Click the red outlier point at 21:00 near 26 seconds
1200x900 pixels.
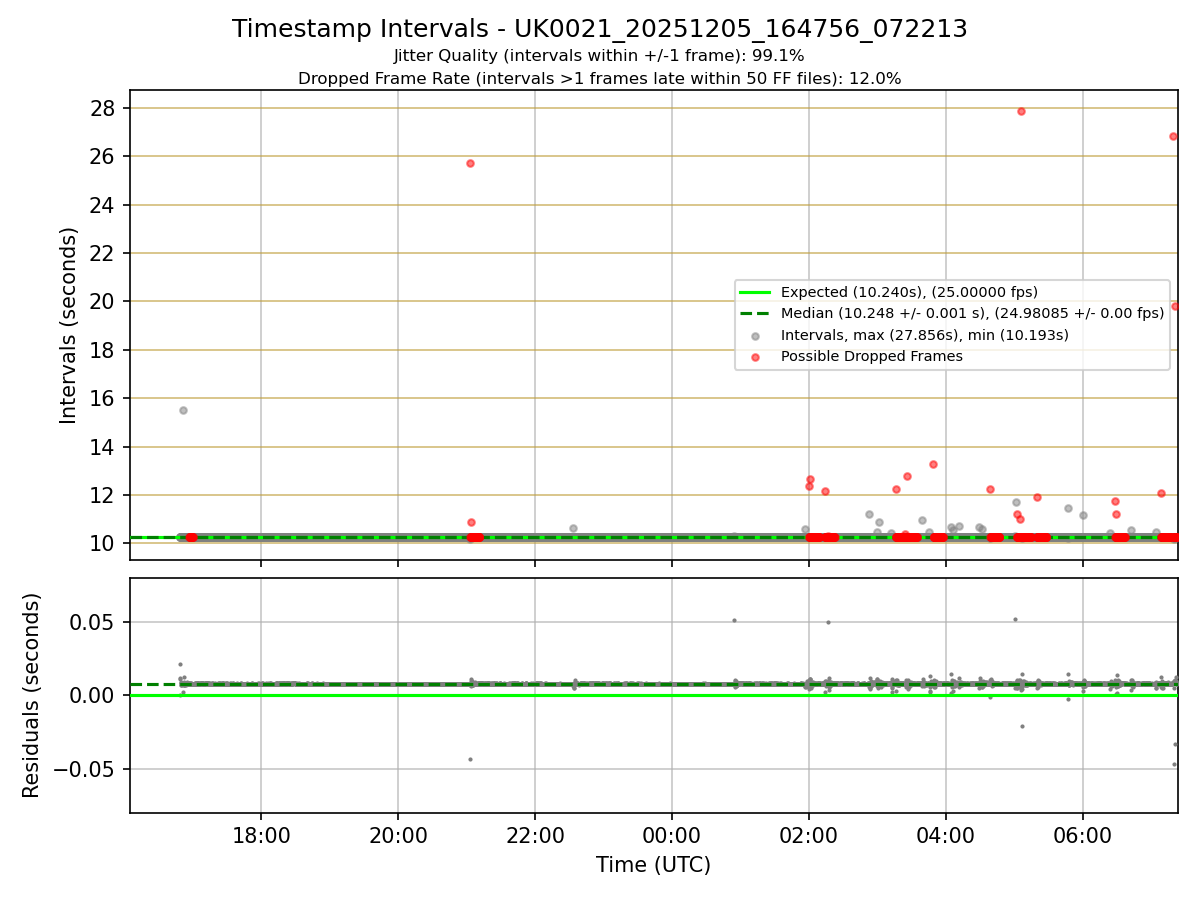pyautogui.click(x=470, y=163)
